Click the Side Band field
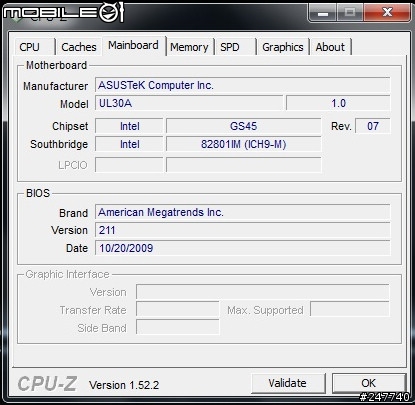Image resolution: width=415 pixels, height=405 pixels. (x=178, y=327)
